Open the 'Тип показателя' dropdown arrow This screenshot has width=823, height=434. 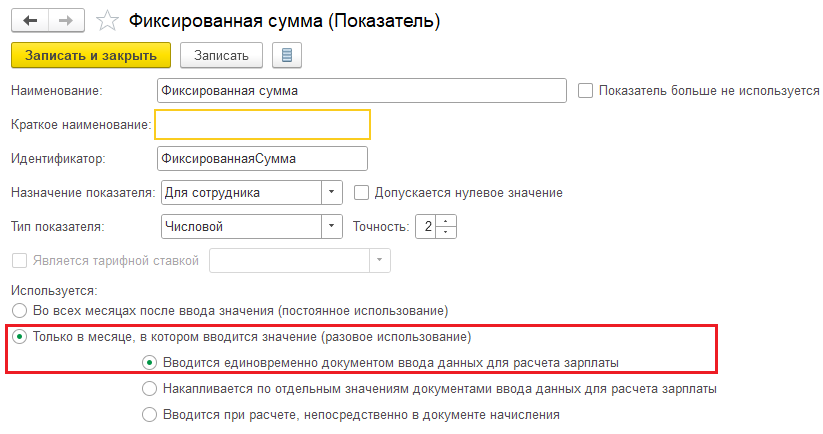(x=331, y=227)
